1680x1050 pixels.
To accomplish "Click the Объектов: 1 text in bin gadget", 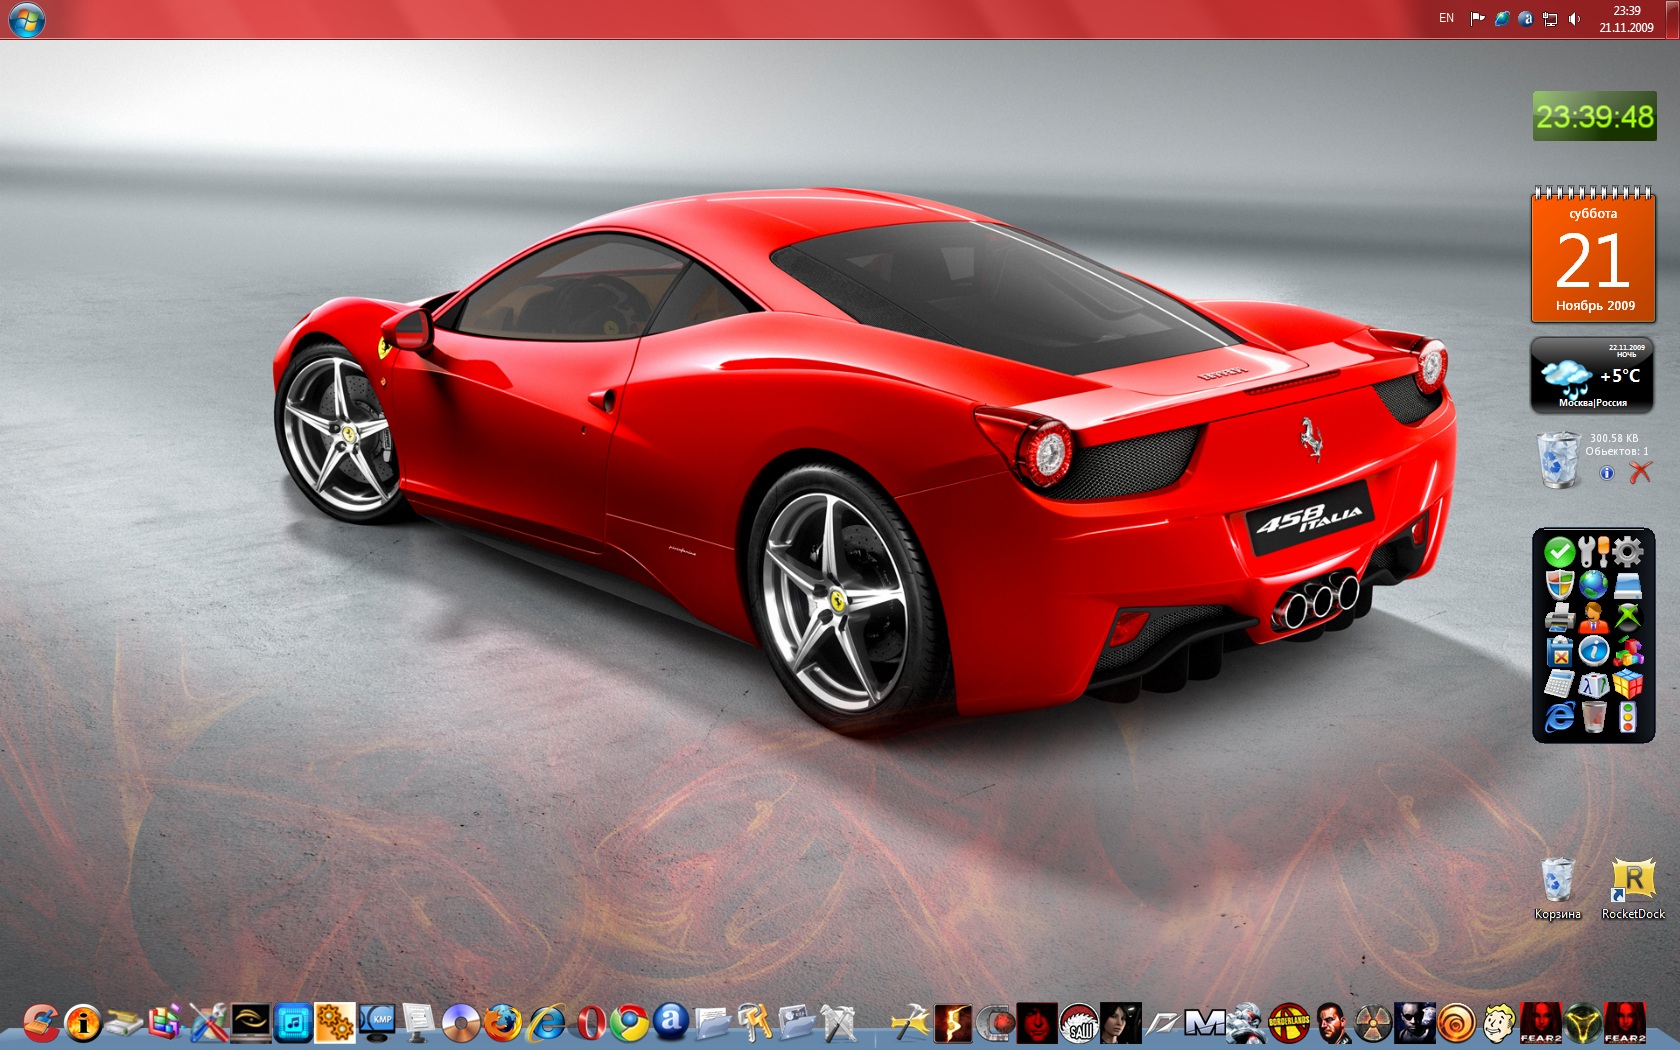I will (1617, 451).
